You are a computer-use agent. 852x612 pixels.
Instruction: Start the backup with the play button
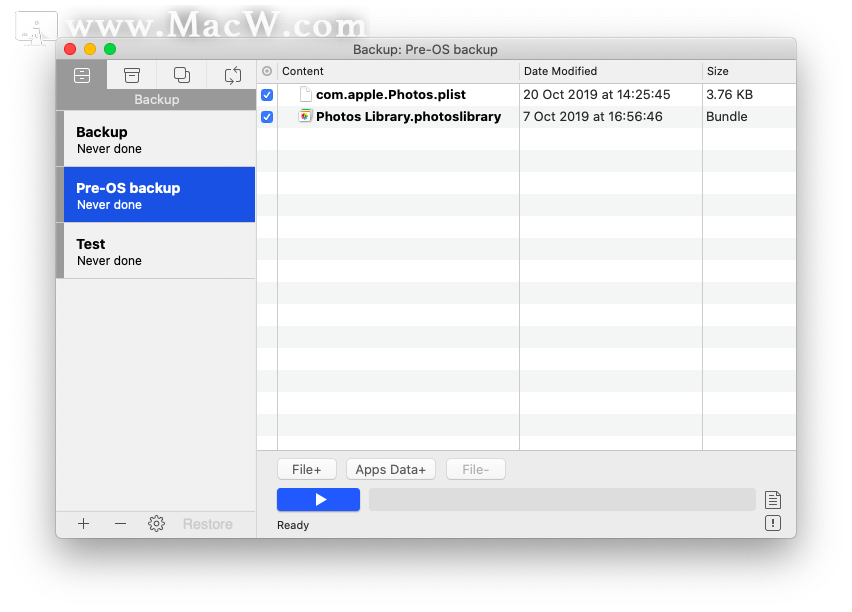318,499
